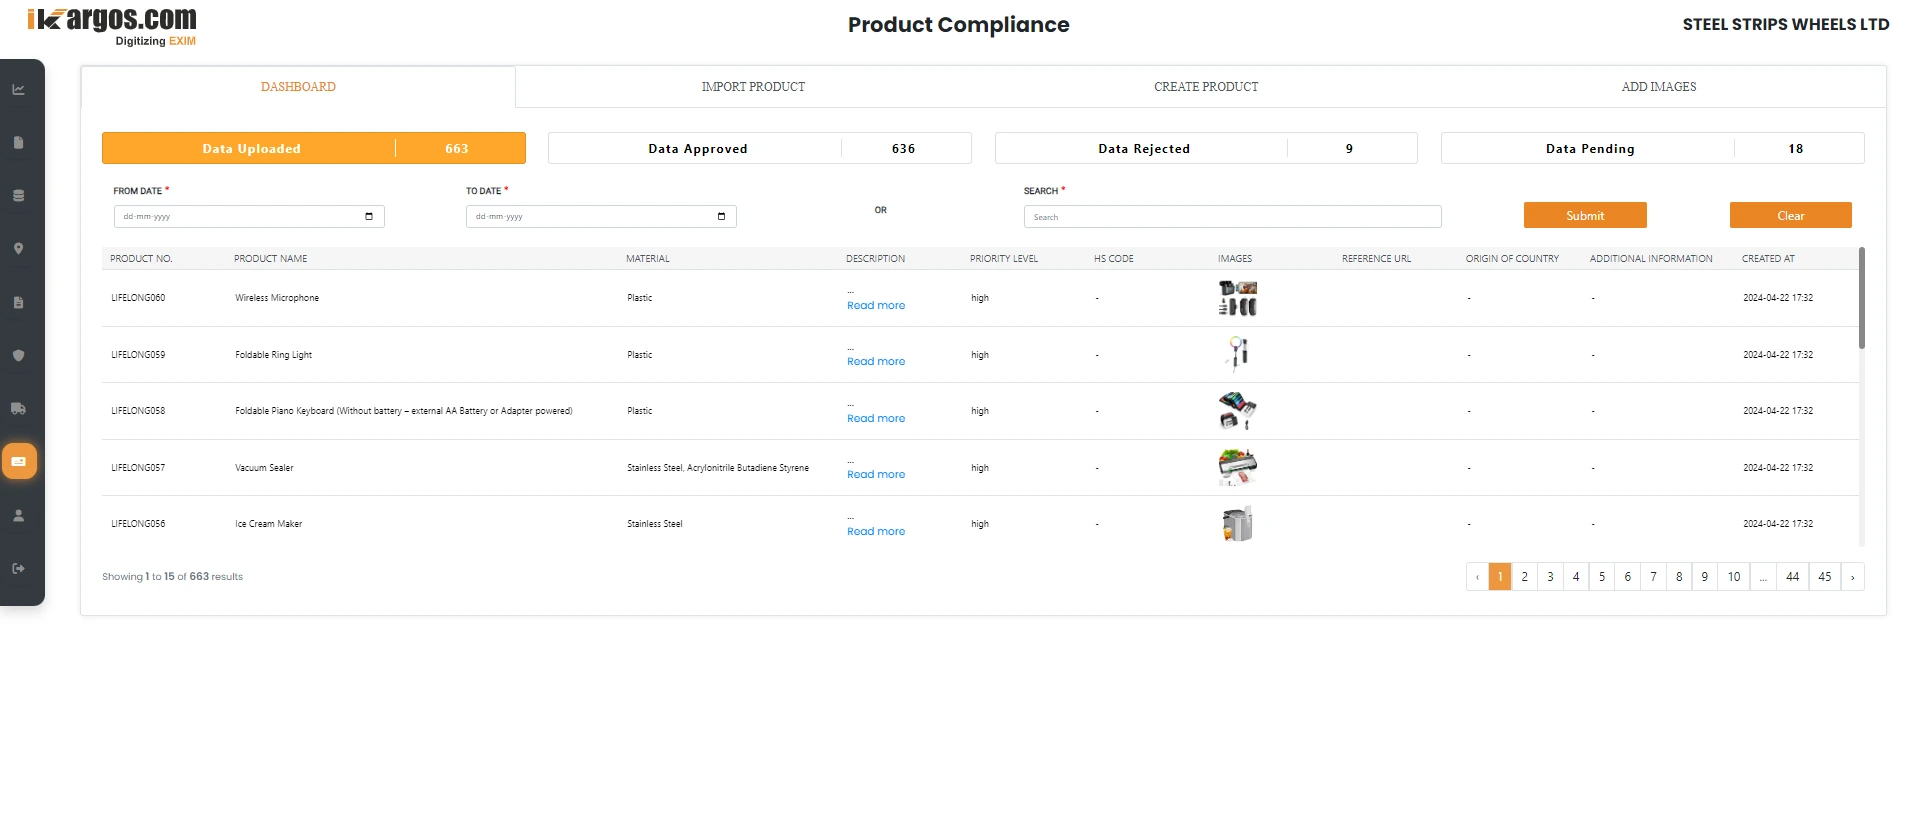Click the logout icon in sidebar
Screen dimensions: 1918x816
pos(18,569)
